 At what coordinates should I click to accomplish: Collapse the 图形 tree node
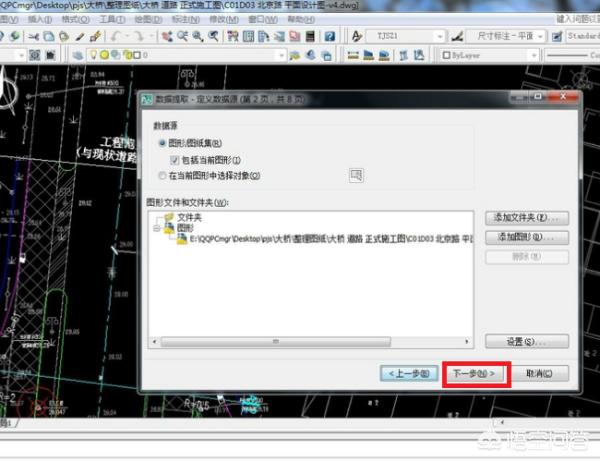tap(157, 228)
